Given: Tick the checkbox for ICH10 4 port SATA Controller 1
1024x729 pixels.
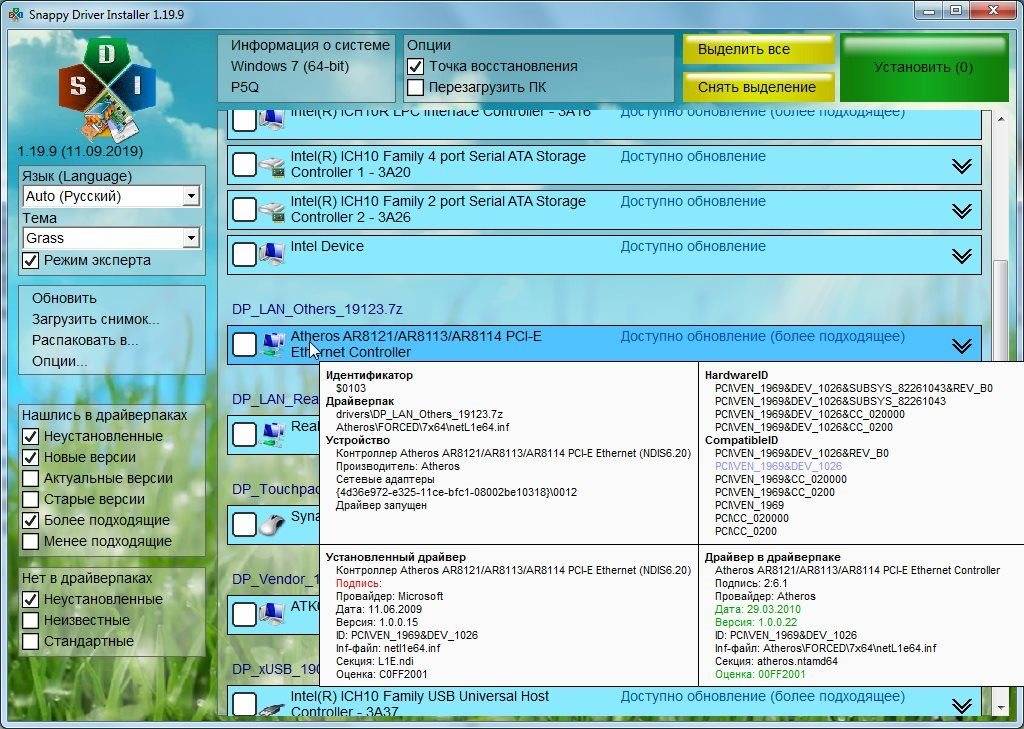Looking at the screenshot, I should pyautogui.click(x=244, y=165).
